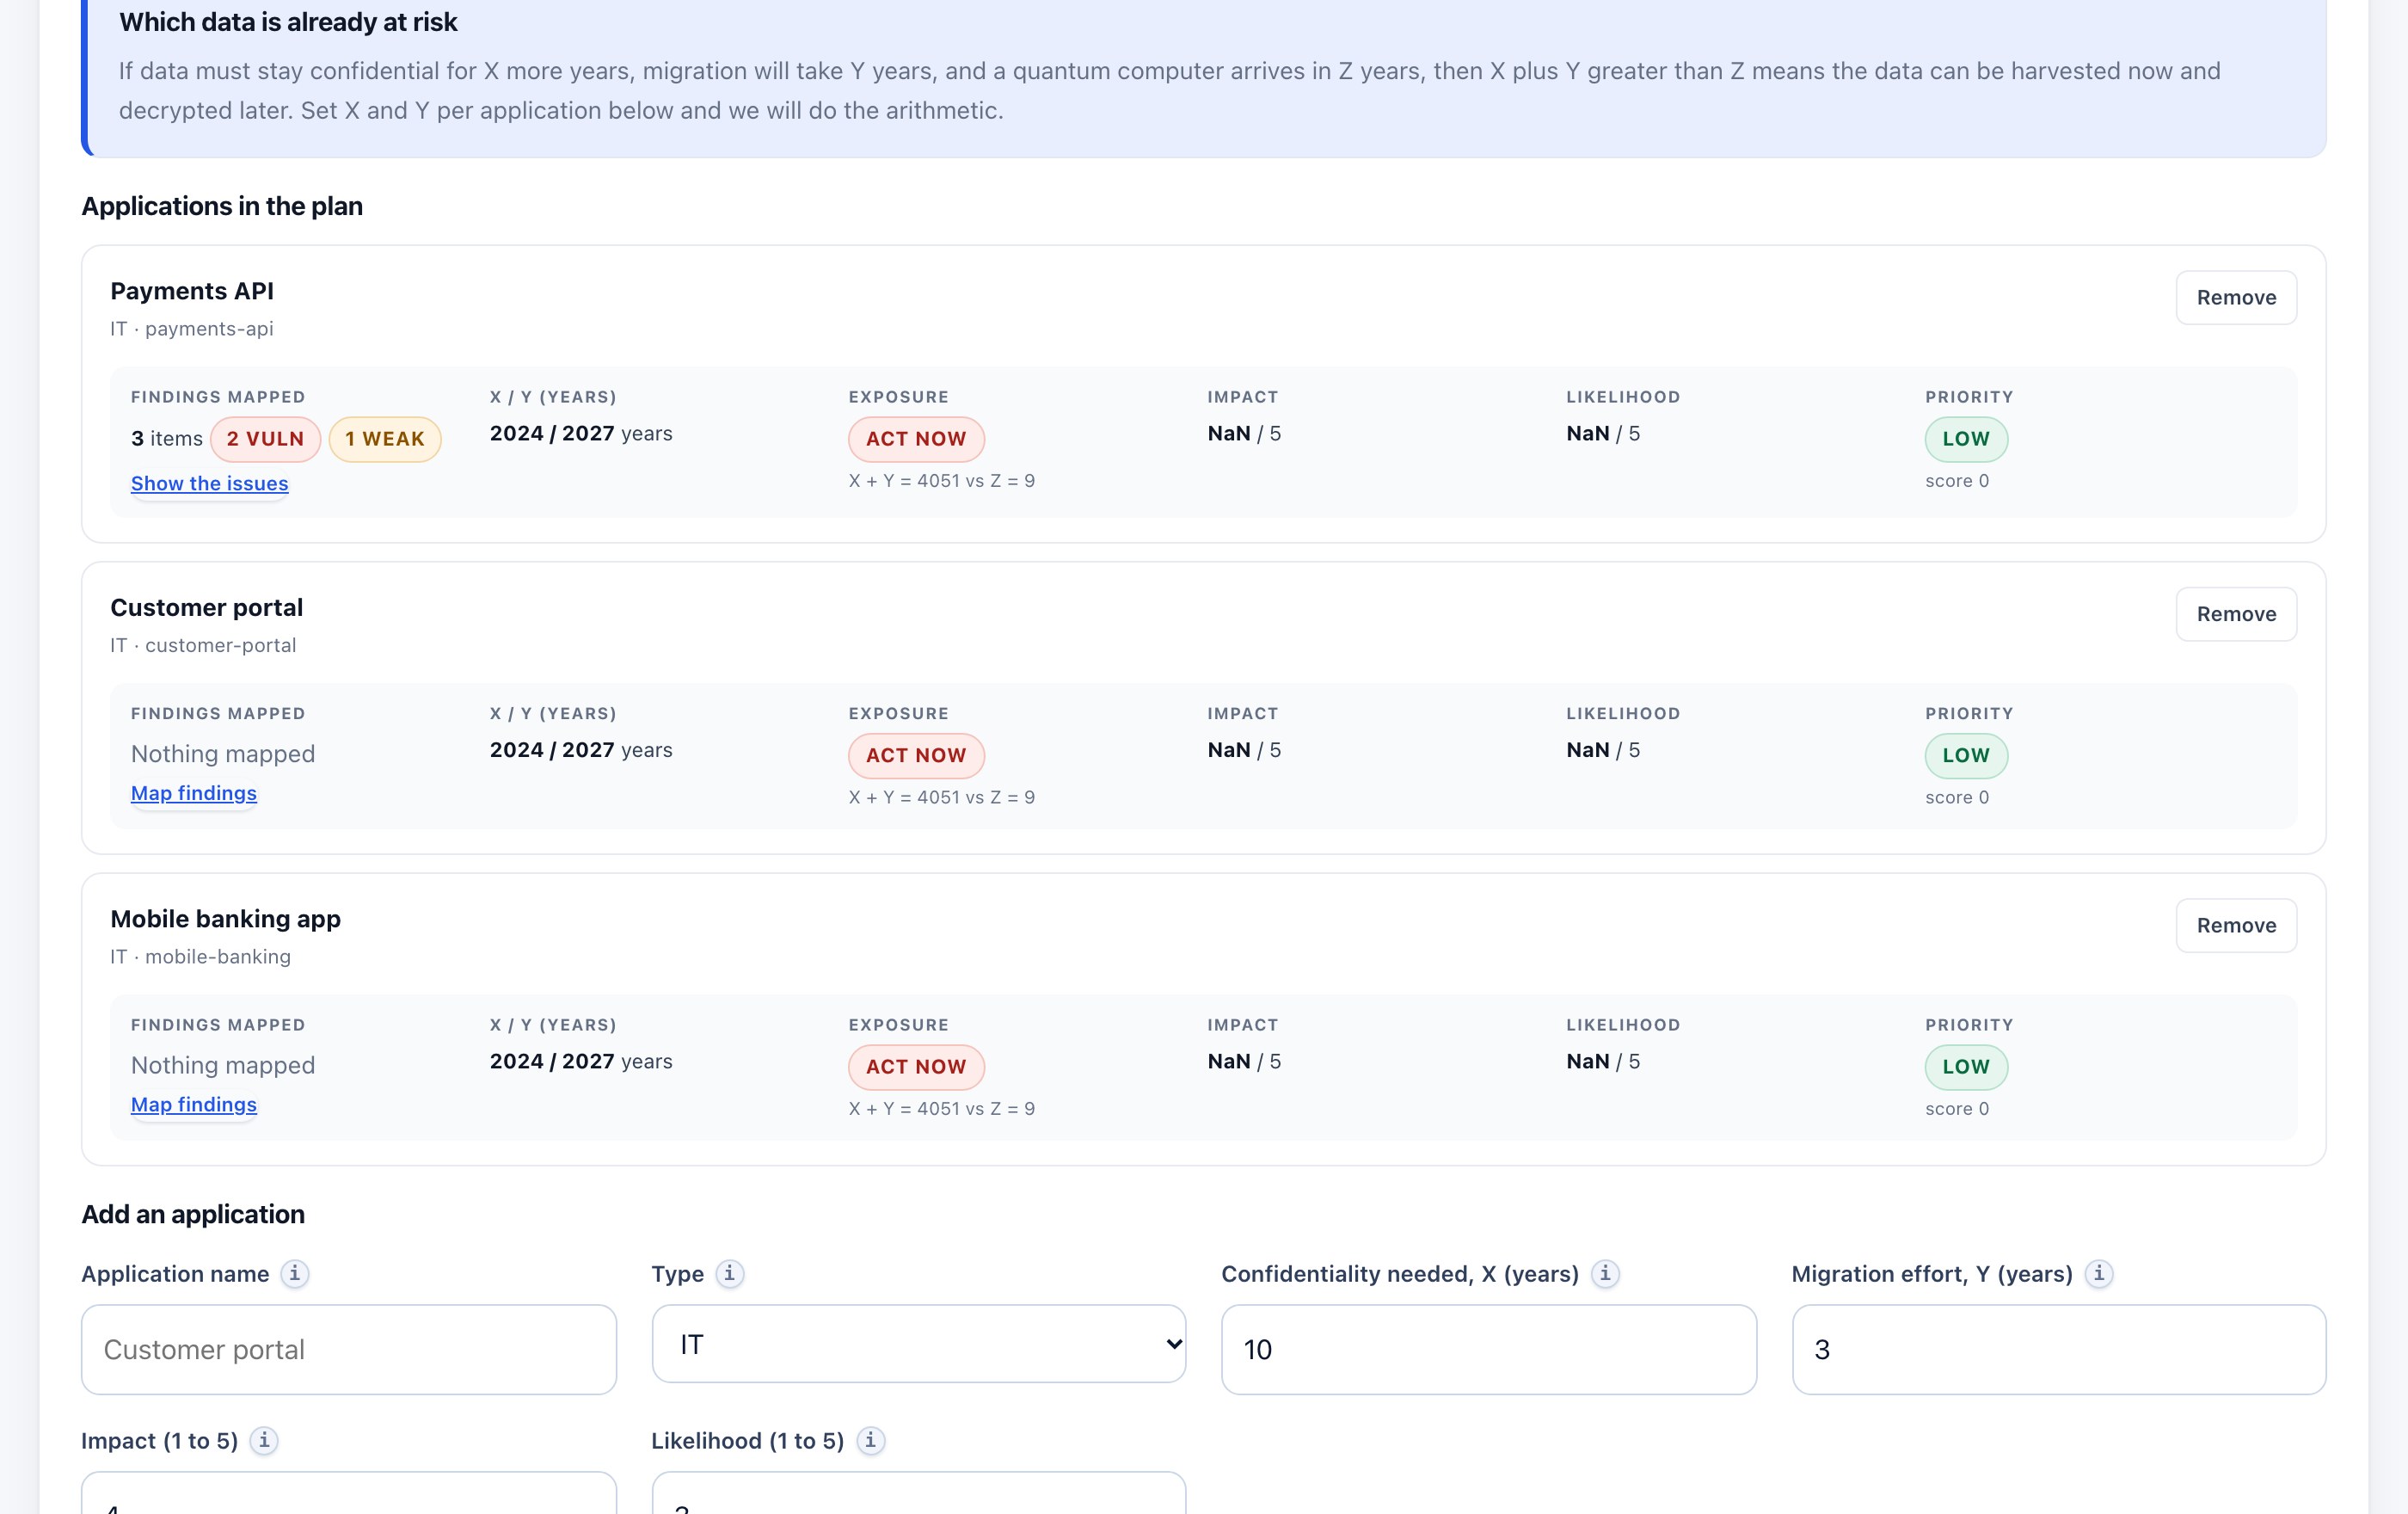Viewport: 2408px width, 1514px height.
Task: Focus the Application name input field
Action: point(349,1349)
